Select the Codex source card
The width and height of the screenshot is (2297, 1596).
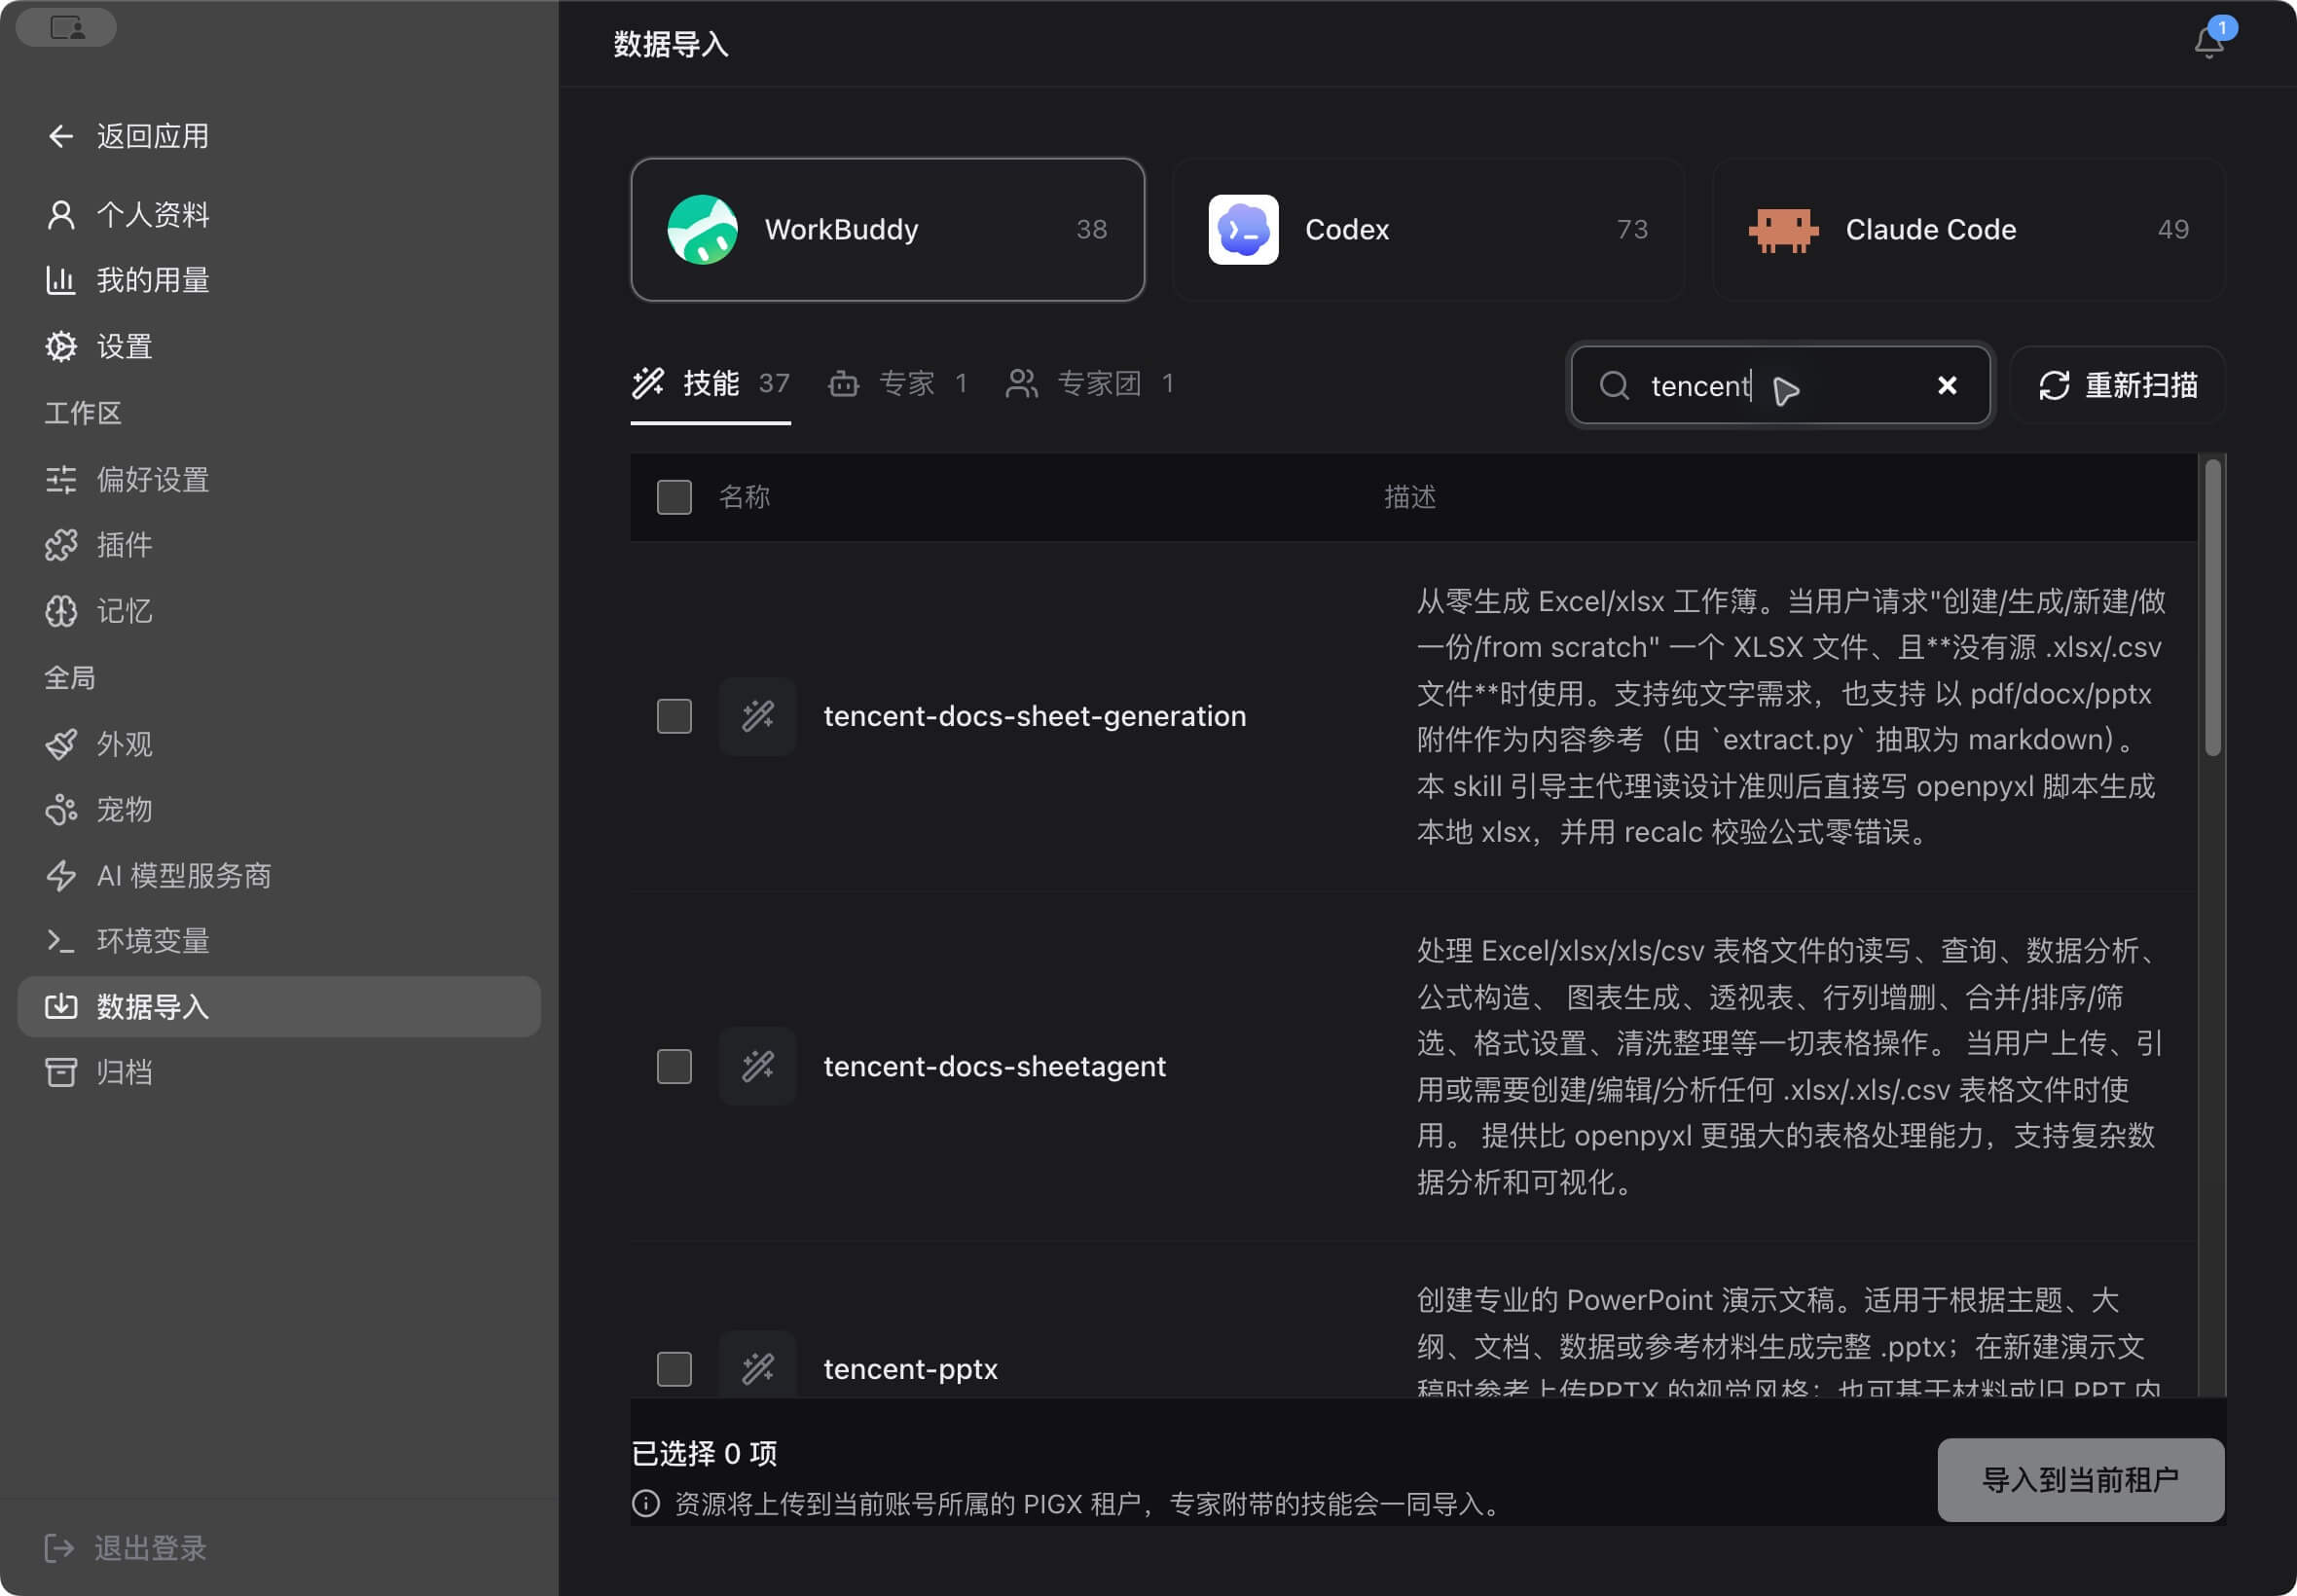coord(1428,229)
